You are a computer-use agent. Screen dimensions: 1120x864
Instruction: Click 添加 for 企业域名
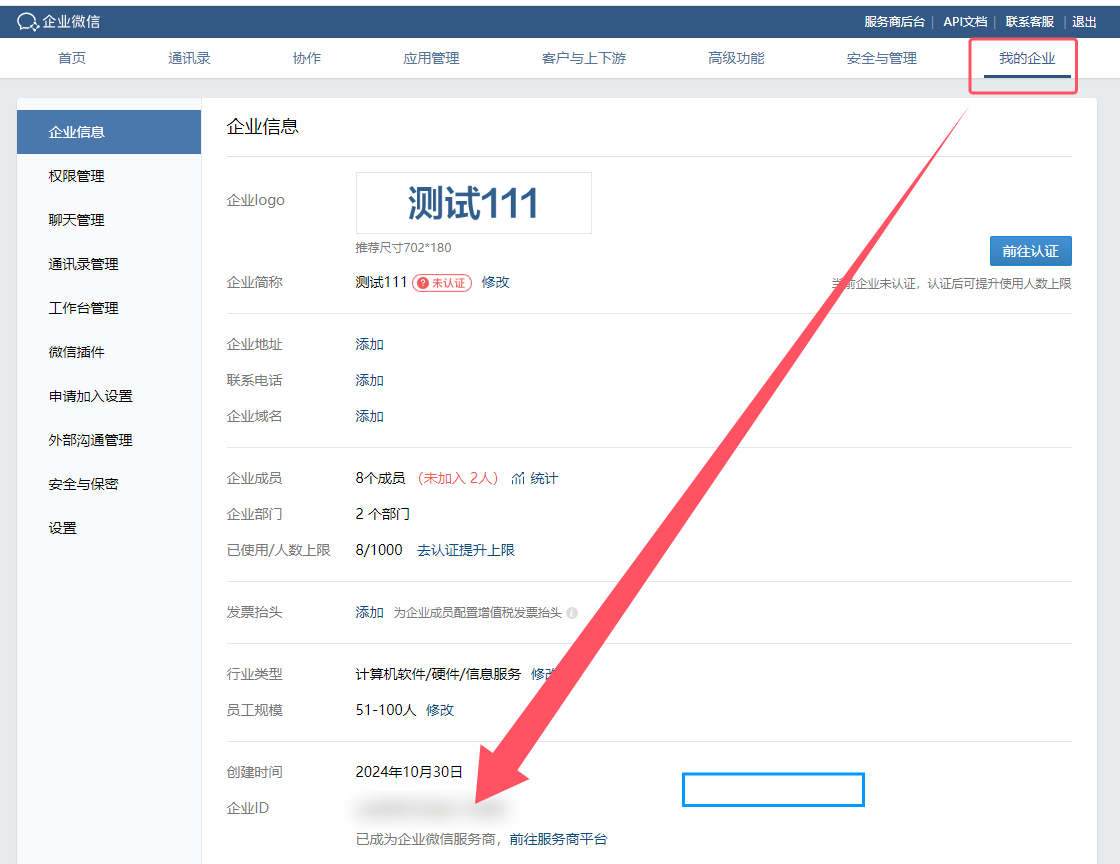coord(369,416)
